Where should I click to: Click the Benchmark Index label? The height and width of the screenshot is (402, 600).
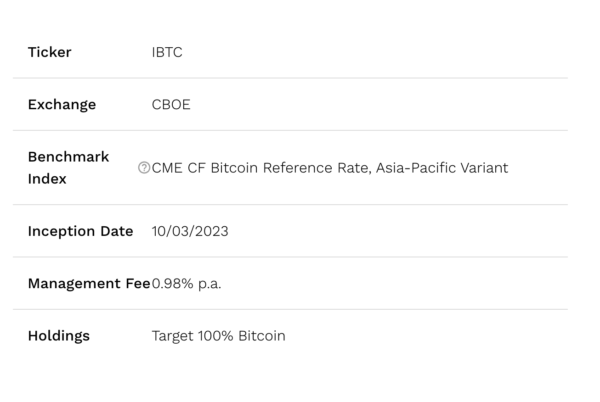click(x=68, y=168)
